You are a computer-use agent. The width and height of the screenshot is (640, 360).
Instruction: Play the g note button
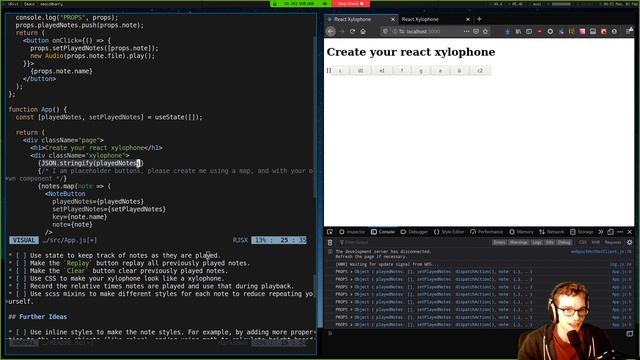(x=421, y=71)
